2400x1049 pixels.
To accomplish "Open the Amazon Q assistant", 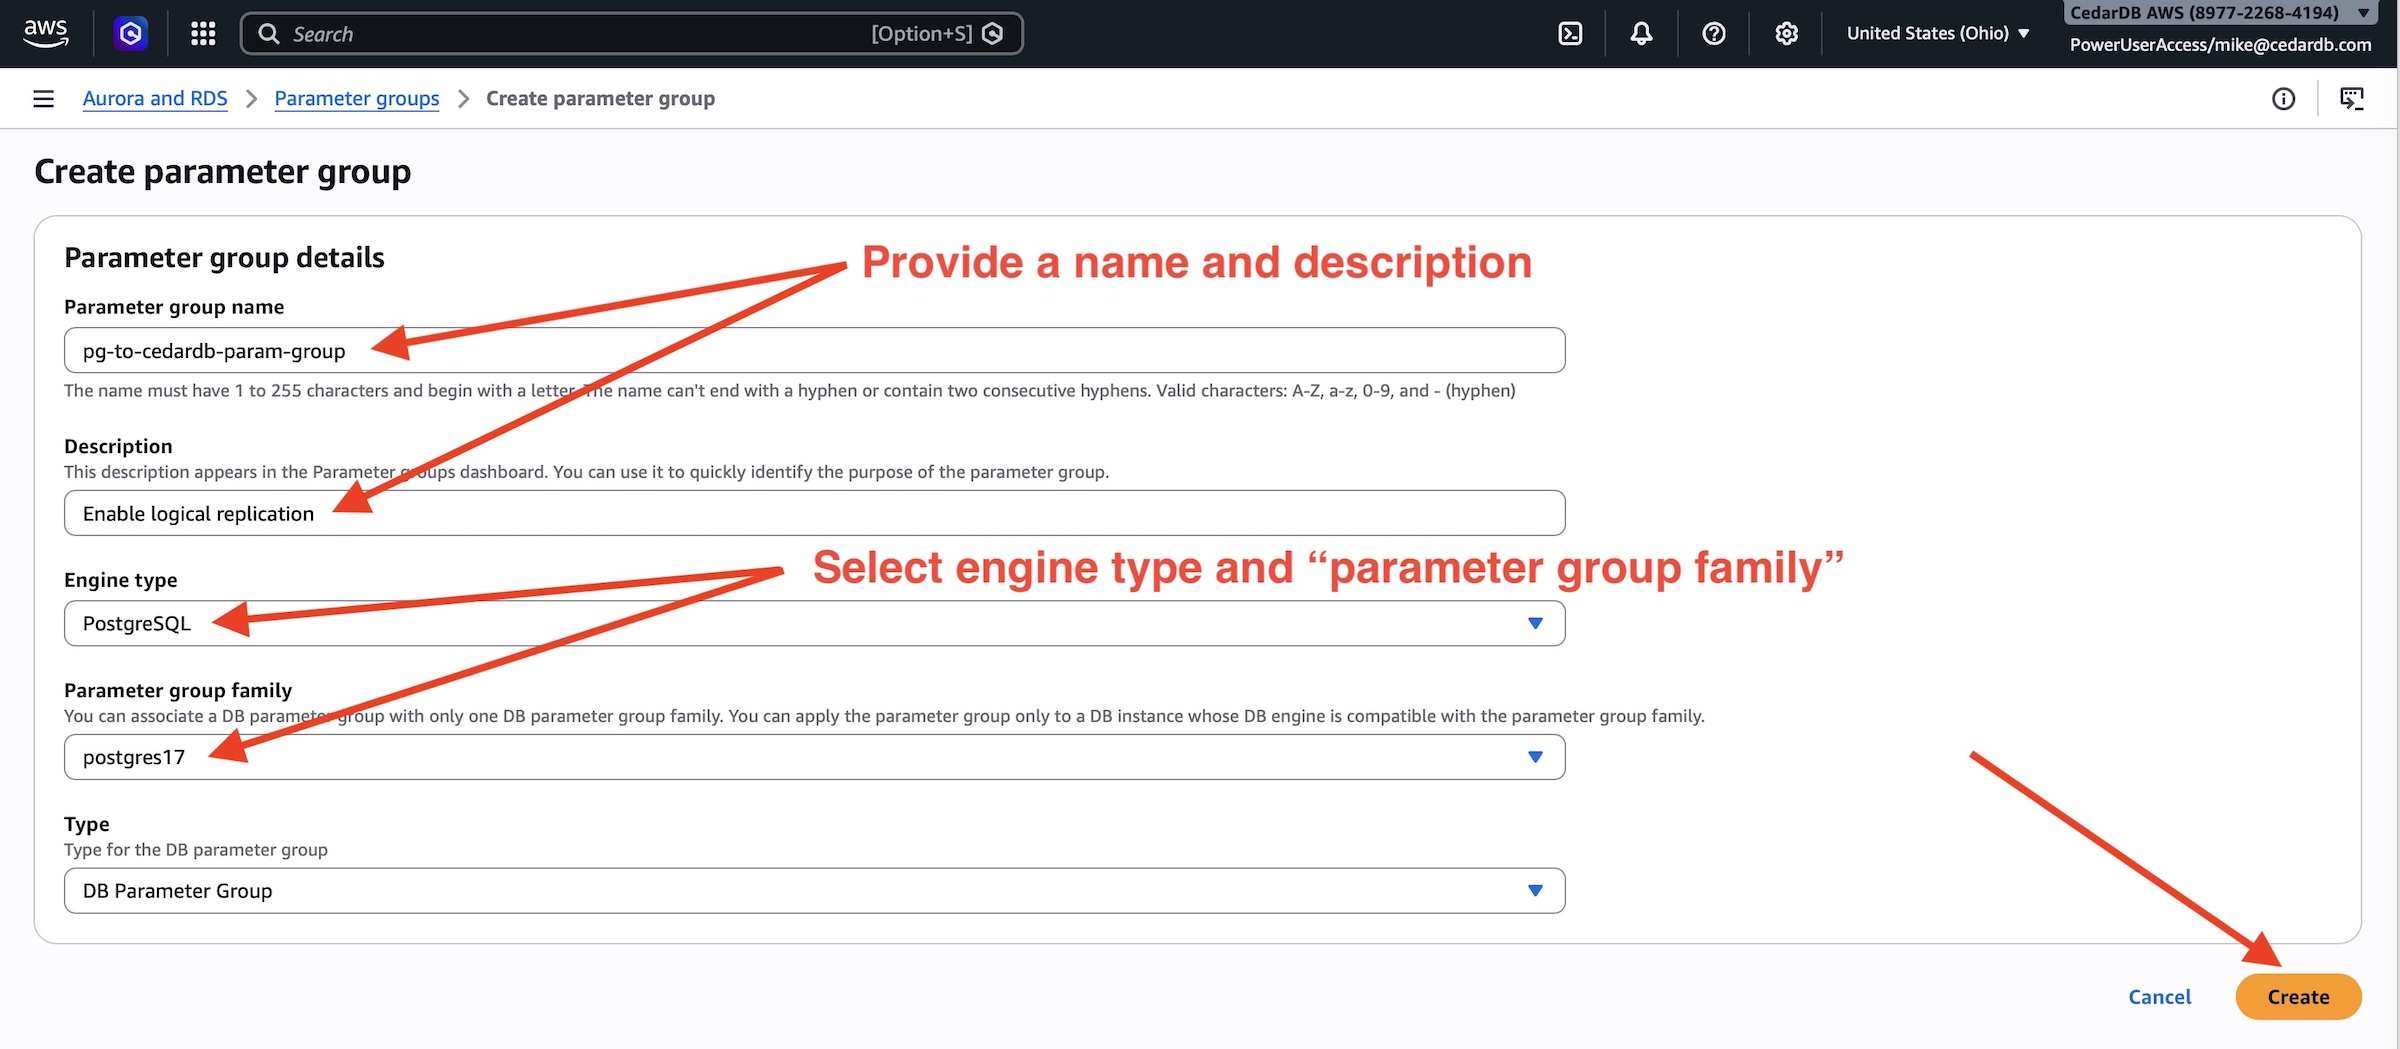I will pyautogui.click(x=131, y=33).
